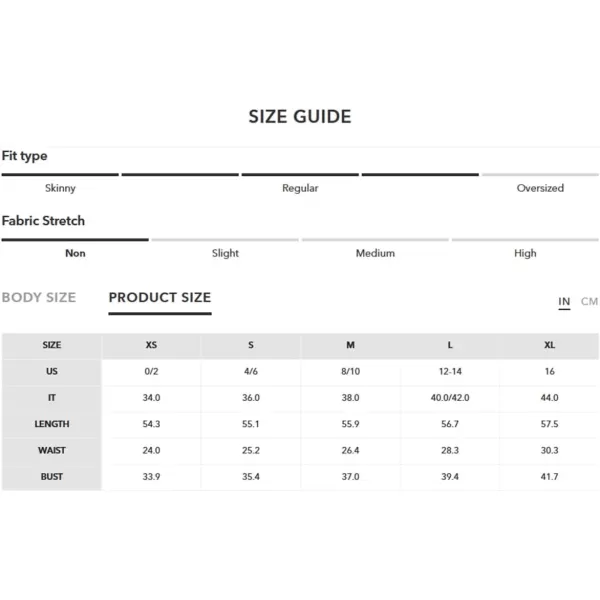Click the M size column header

click(351, 345)
